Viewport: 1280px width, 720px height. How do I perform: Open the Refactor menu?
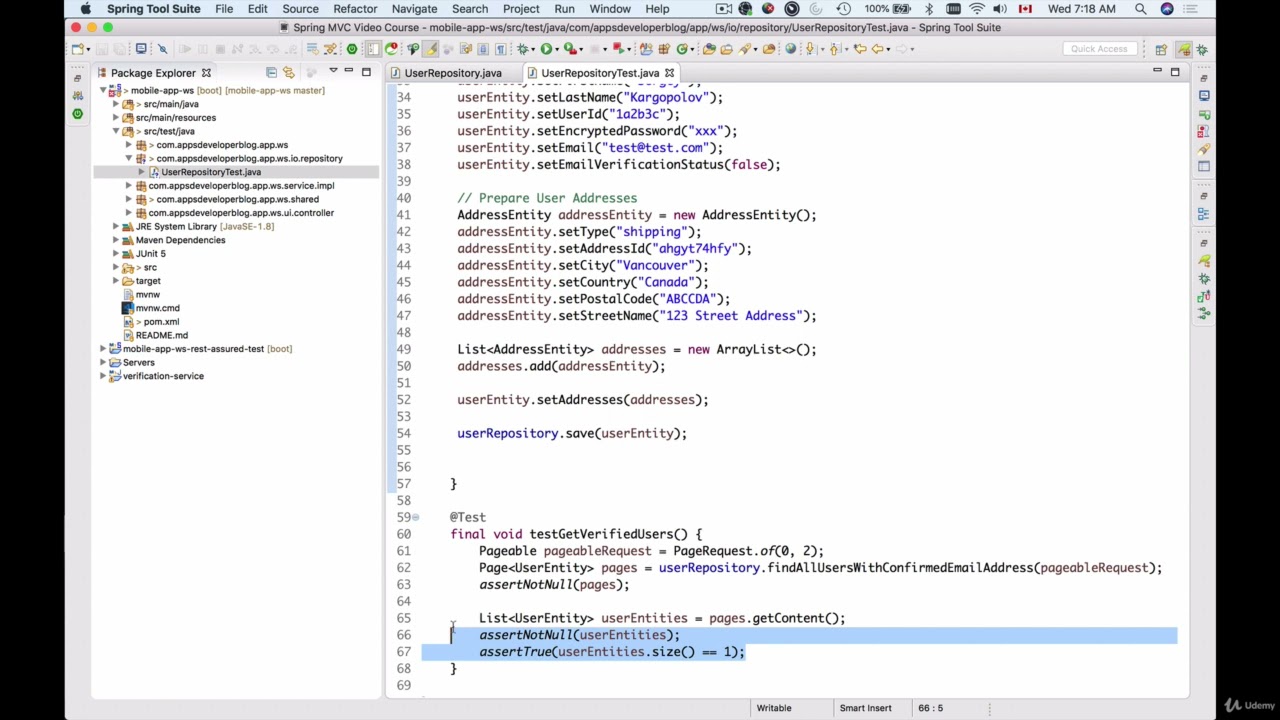355,9
